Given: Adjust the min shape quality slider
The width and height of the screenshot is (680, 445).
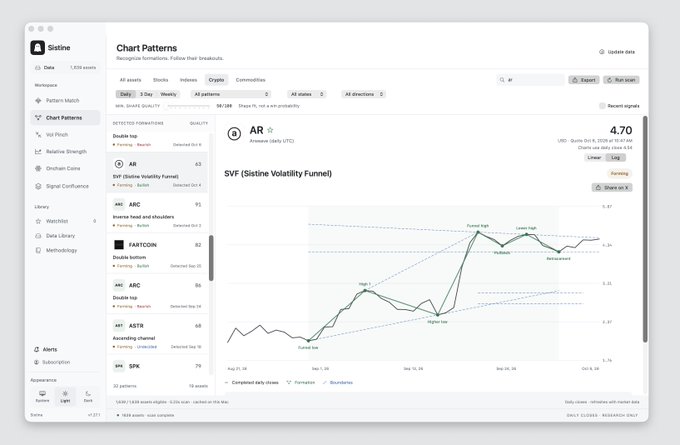Looking at the screenshot, I should [x=189, y=106].
